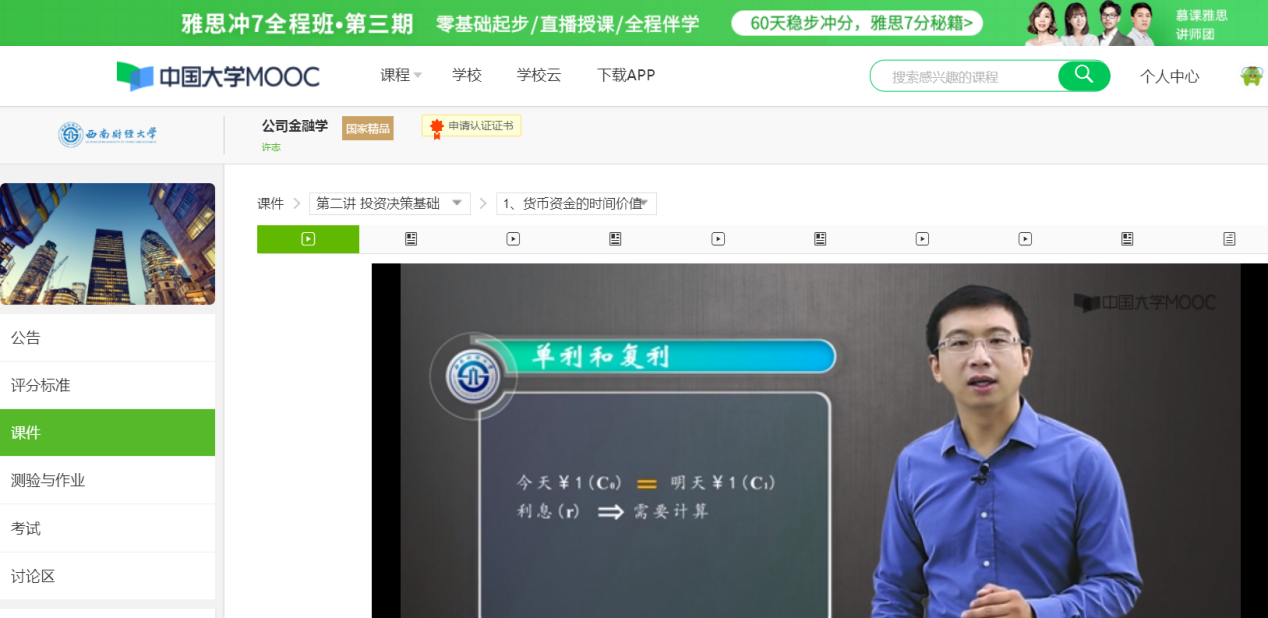The width and height of the screenshot is (1268, 618).
Task: Click the green search magnifier button
Action: point(1084,75)
